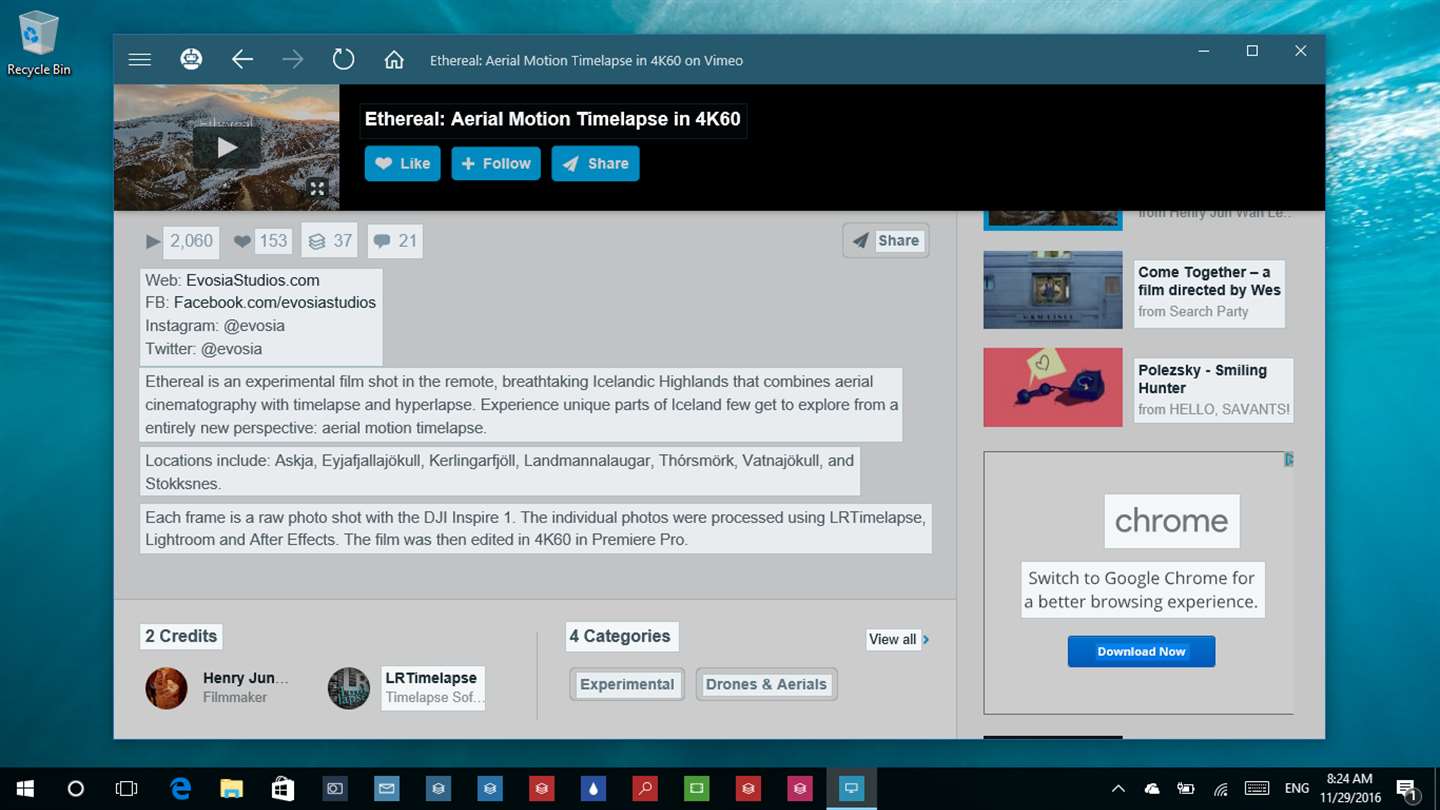Show hidden system tray icons
The image size is (1440, 810).
coord(1118,789)
